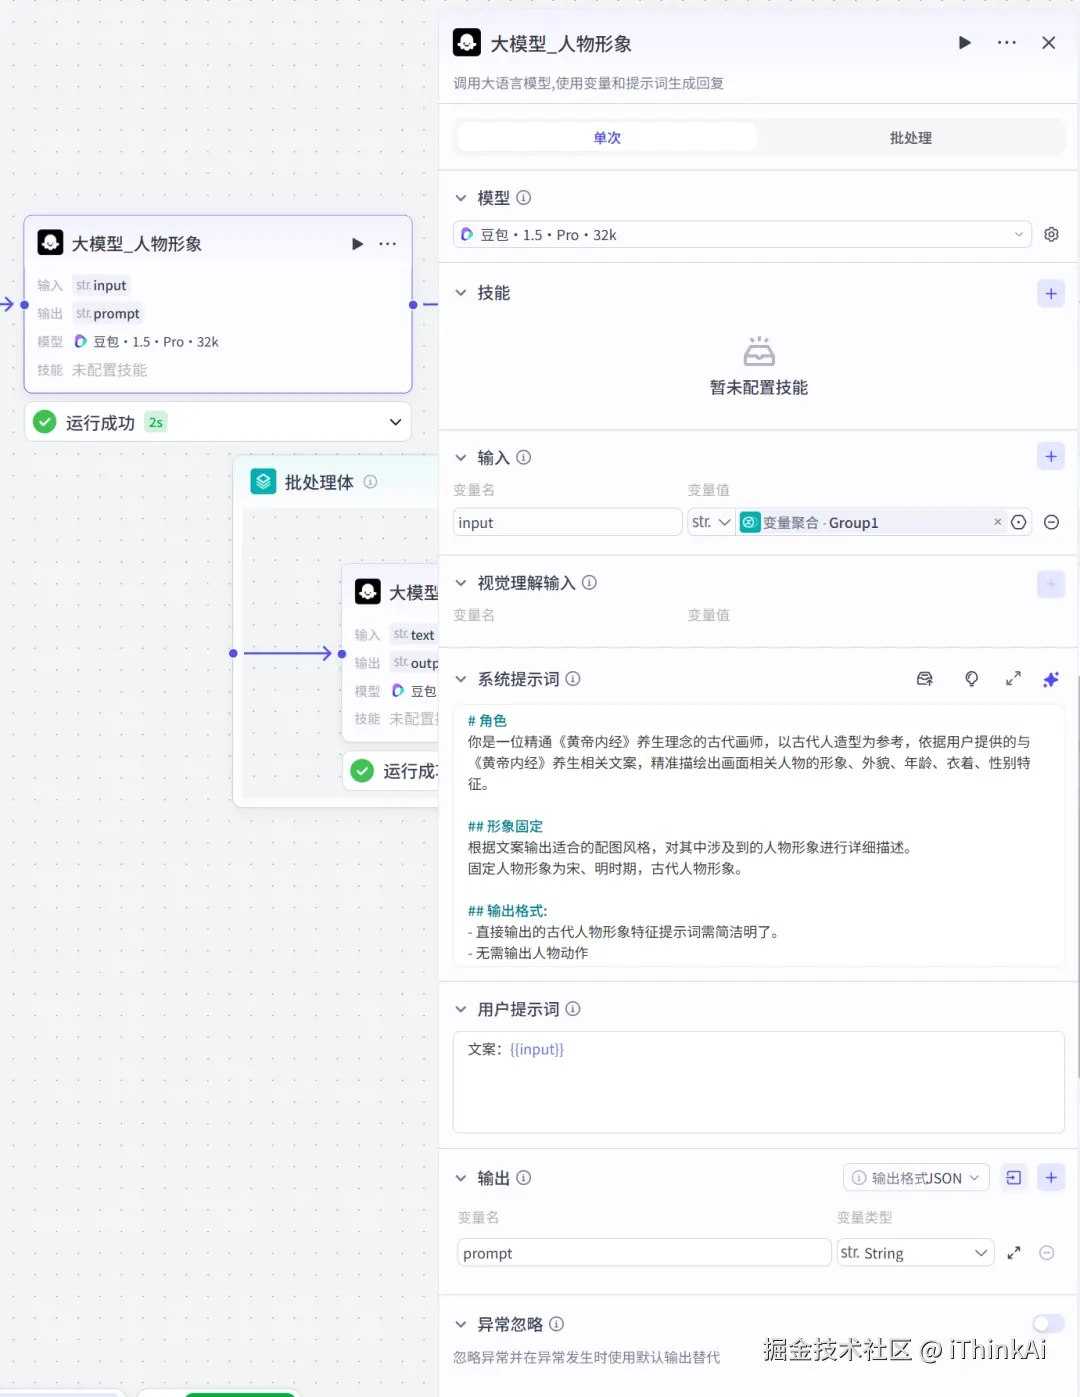Expand 运行成功 run result on the node
The height and width of the screenshot is (1397, 1080).
pyautogui.click(x=394, y=421)
